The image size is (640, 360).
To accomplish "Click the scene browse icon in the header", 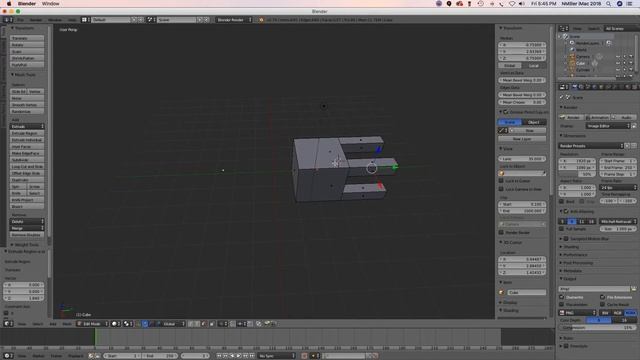I will pyautogui.click(x=151, y=20).
